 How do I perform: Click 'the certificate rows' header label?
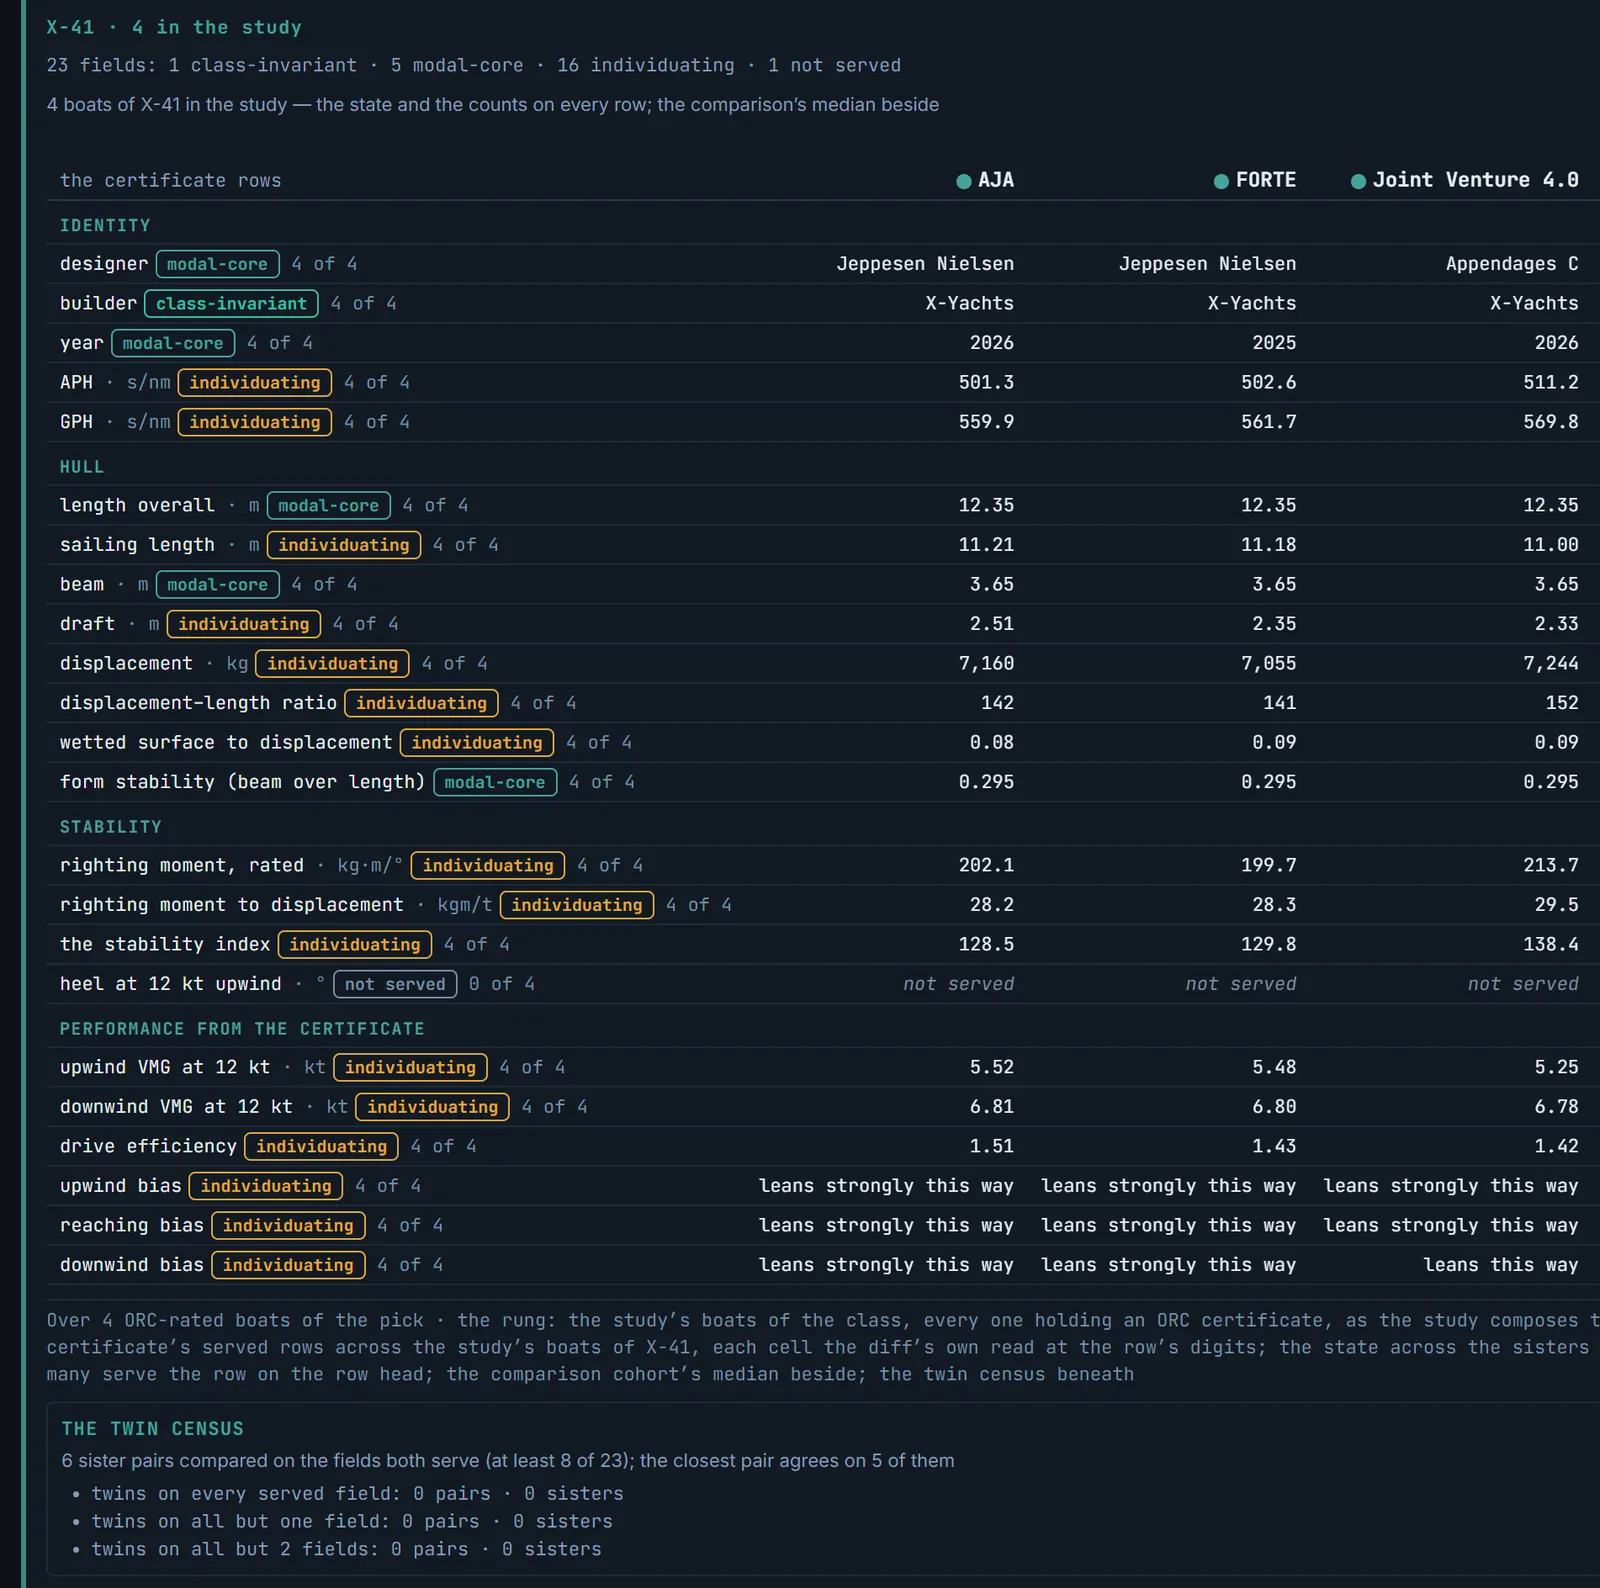click(x=170, y=181)
